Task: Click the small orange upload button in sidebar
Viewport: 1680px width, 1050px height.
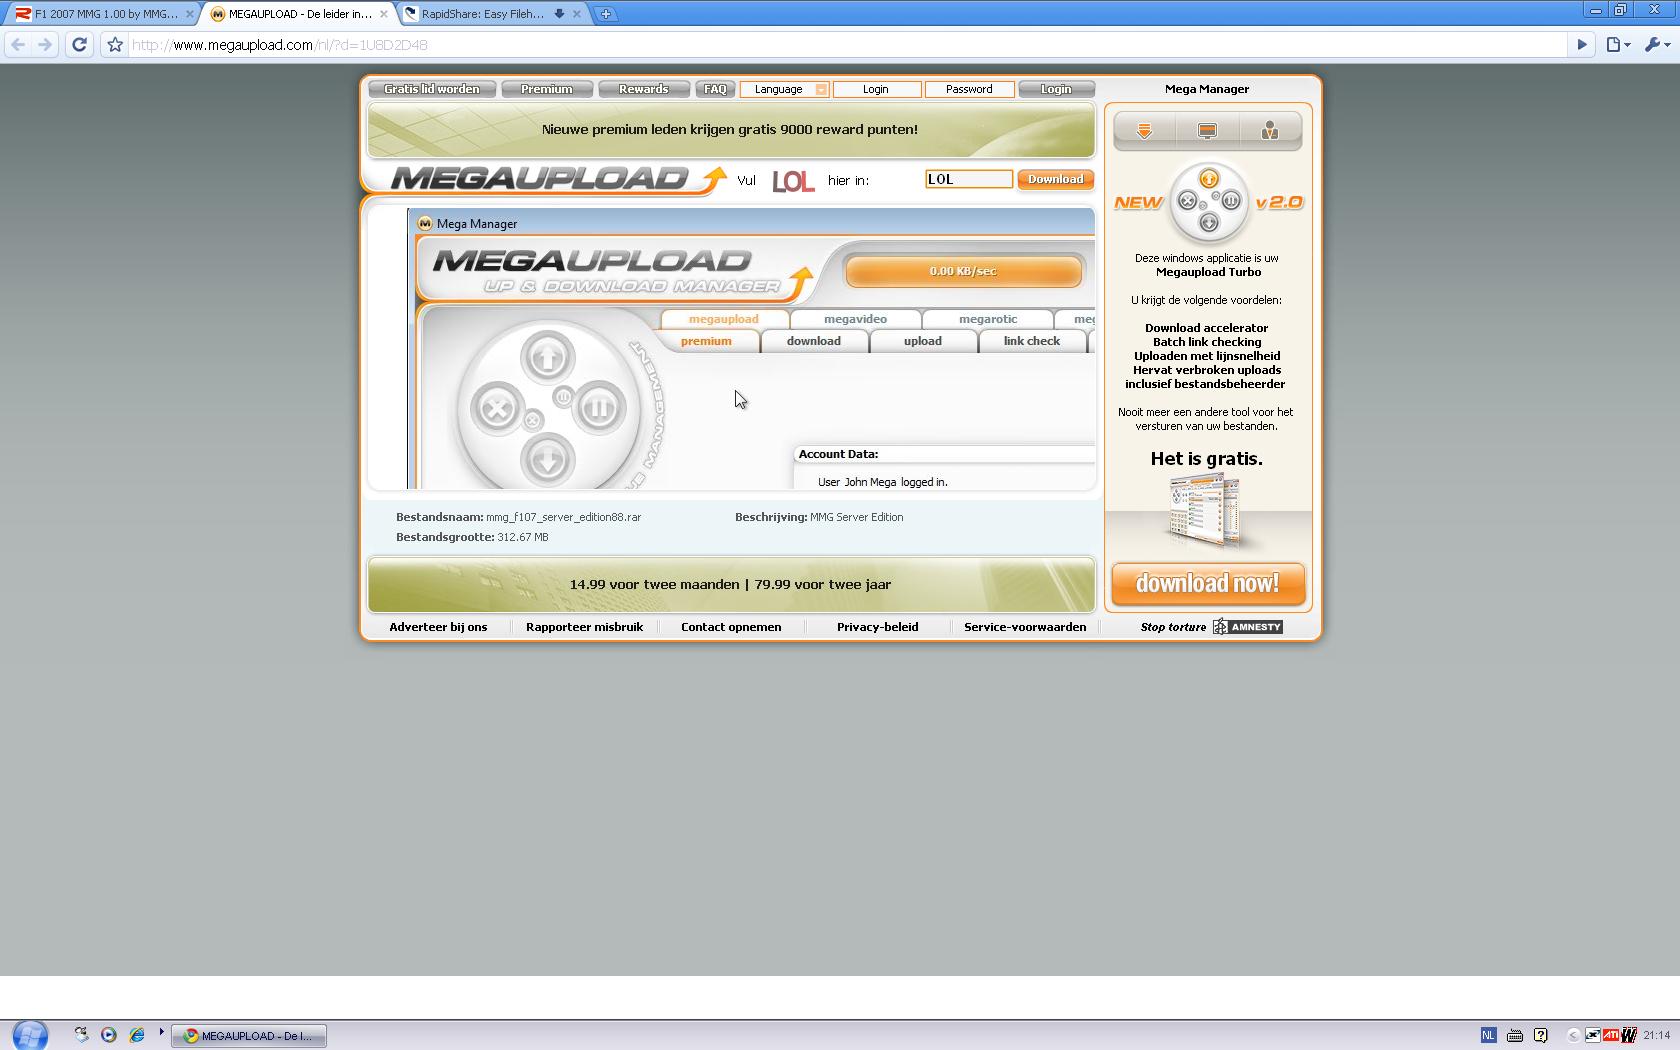Action: click(1209, 179)
